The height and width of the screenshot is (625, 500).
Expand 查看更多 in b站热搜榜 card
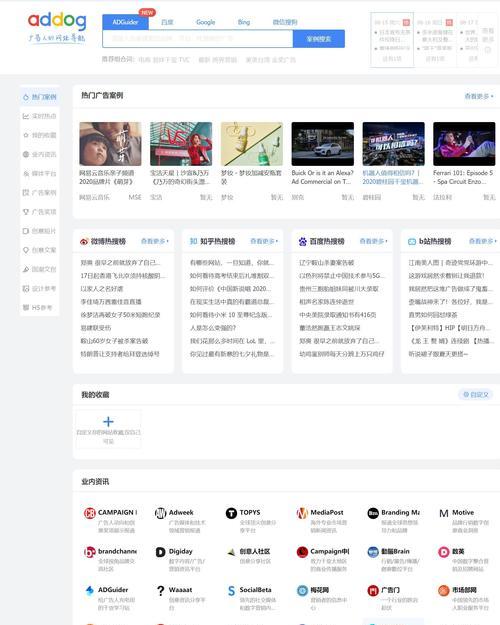(x=482, y=241)
